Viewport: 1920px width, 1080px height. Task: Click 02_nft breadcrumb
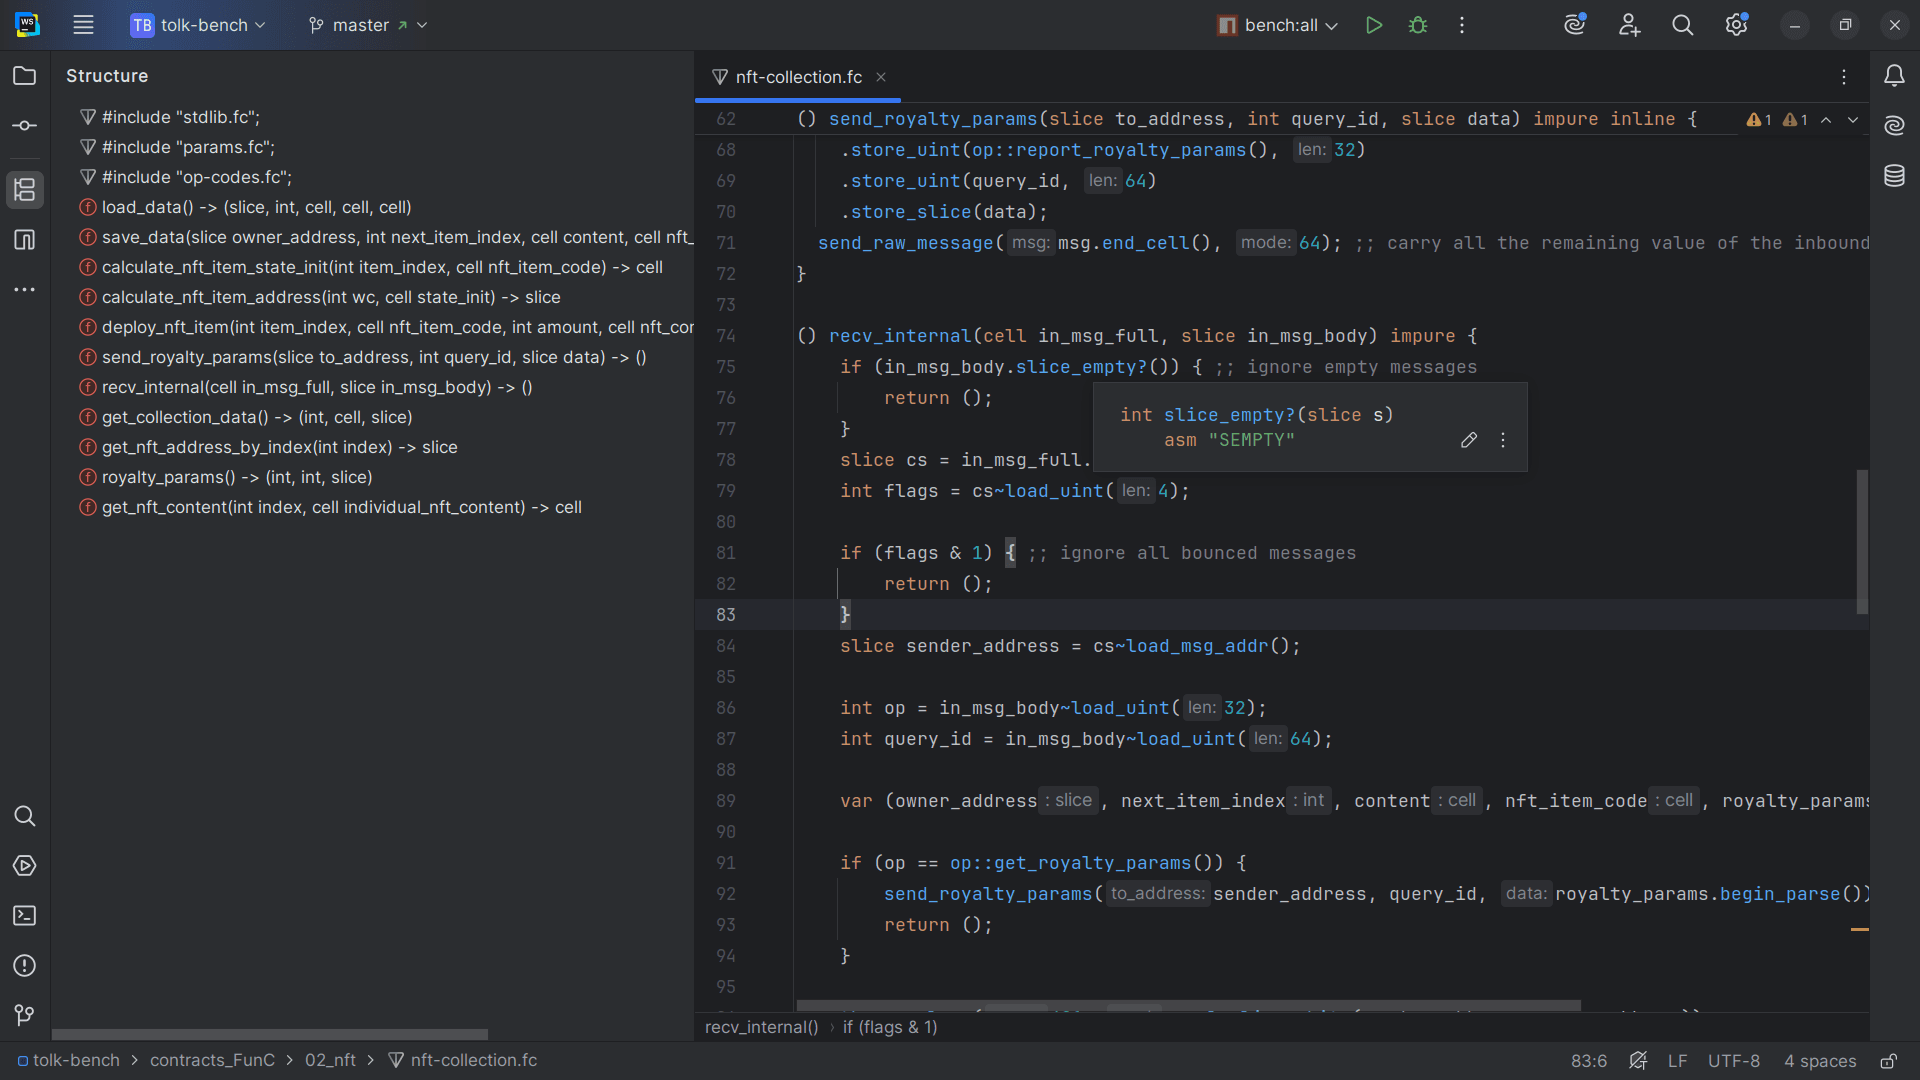click(330, 1060)
